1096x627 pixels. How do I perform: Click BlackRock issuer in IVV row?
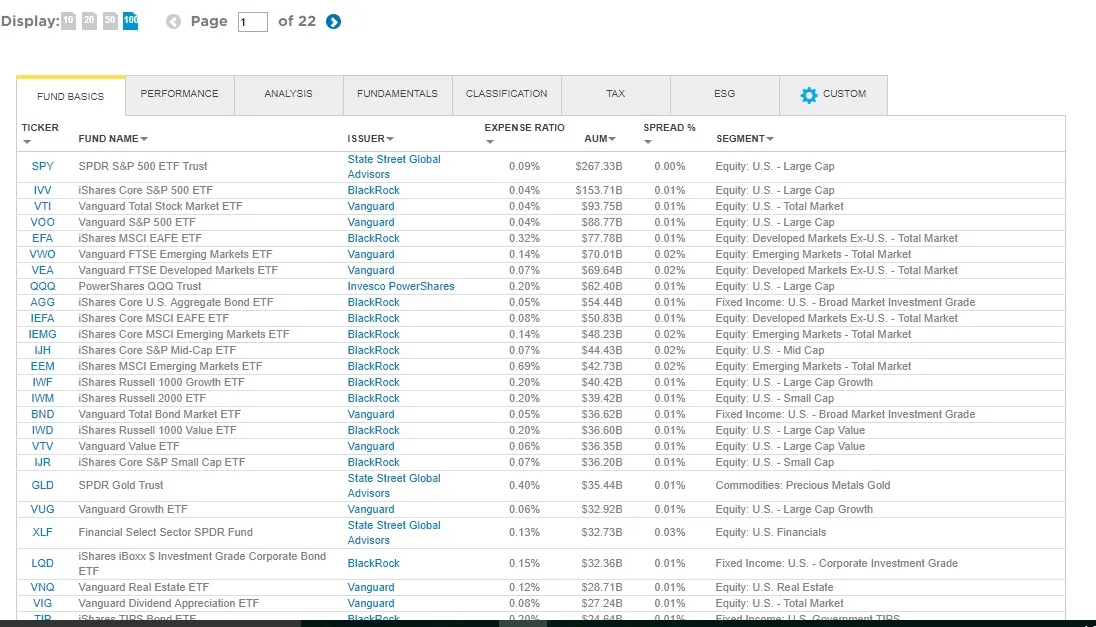374,190
